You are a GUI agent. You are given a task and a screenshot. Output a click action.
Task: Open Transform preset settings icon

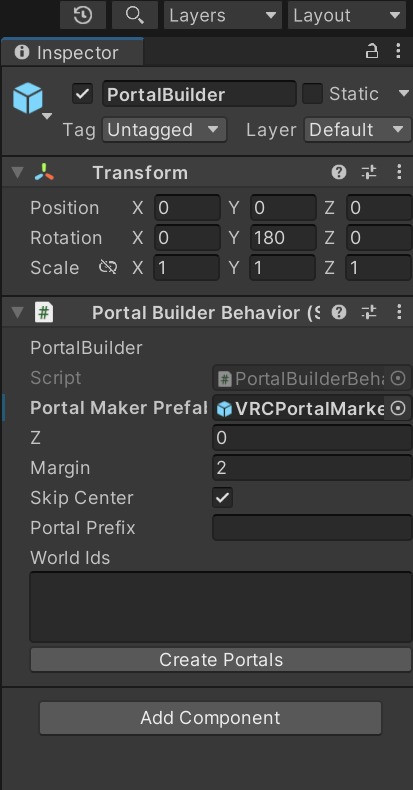click(x=369, y=173)
